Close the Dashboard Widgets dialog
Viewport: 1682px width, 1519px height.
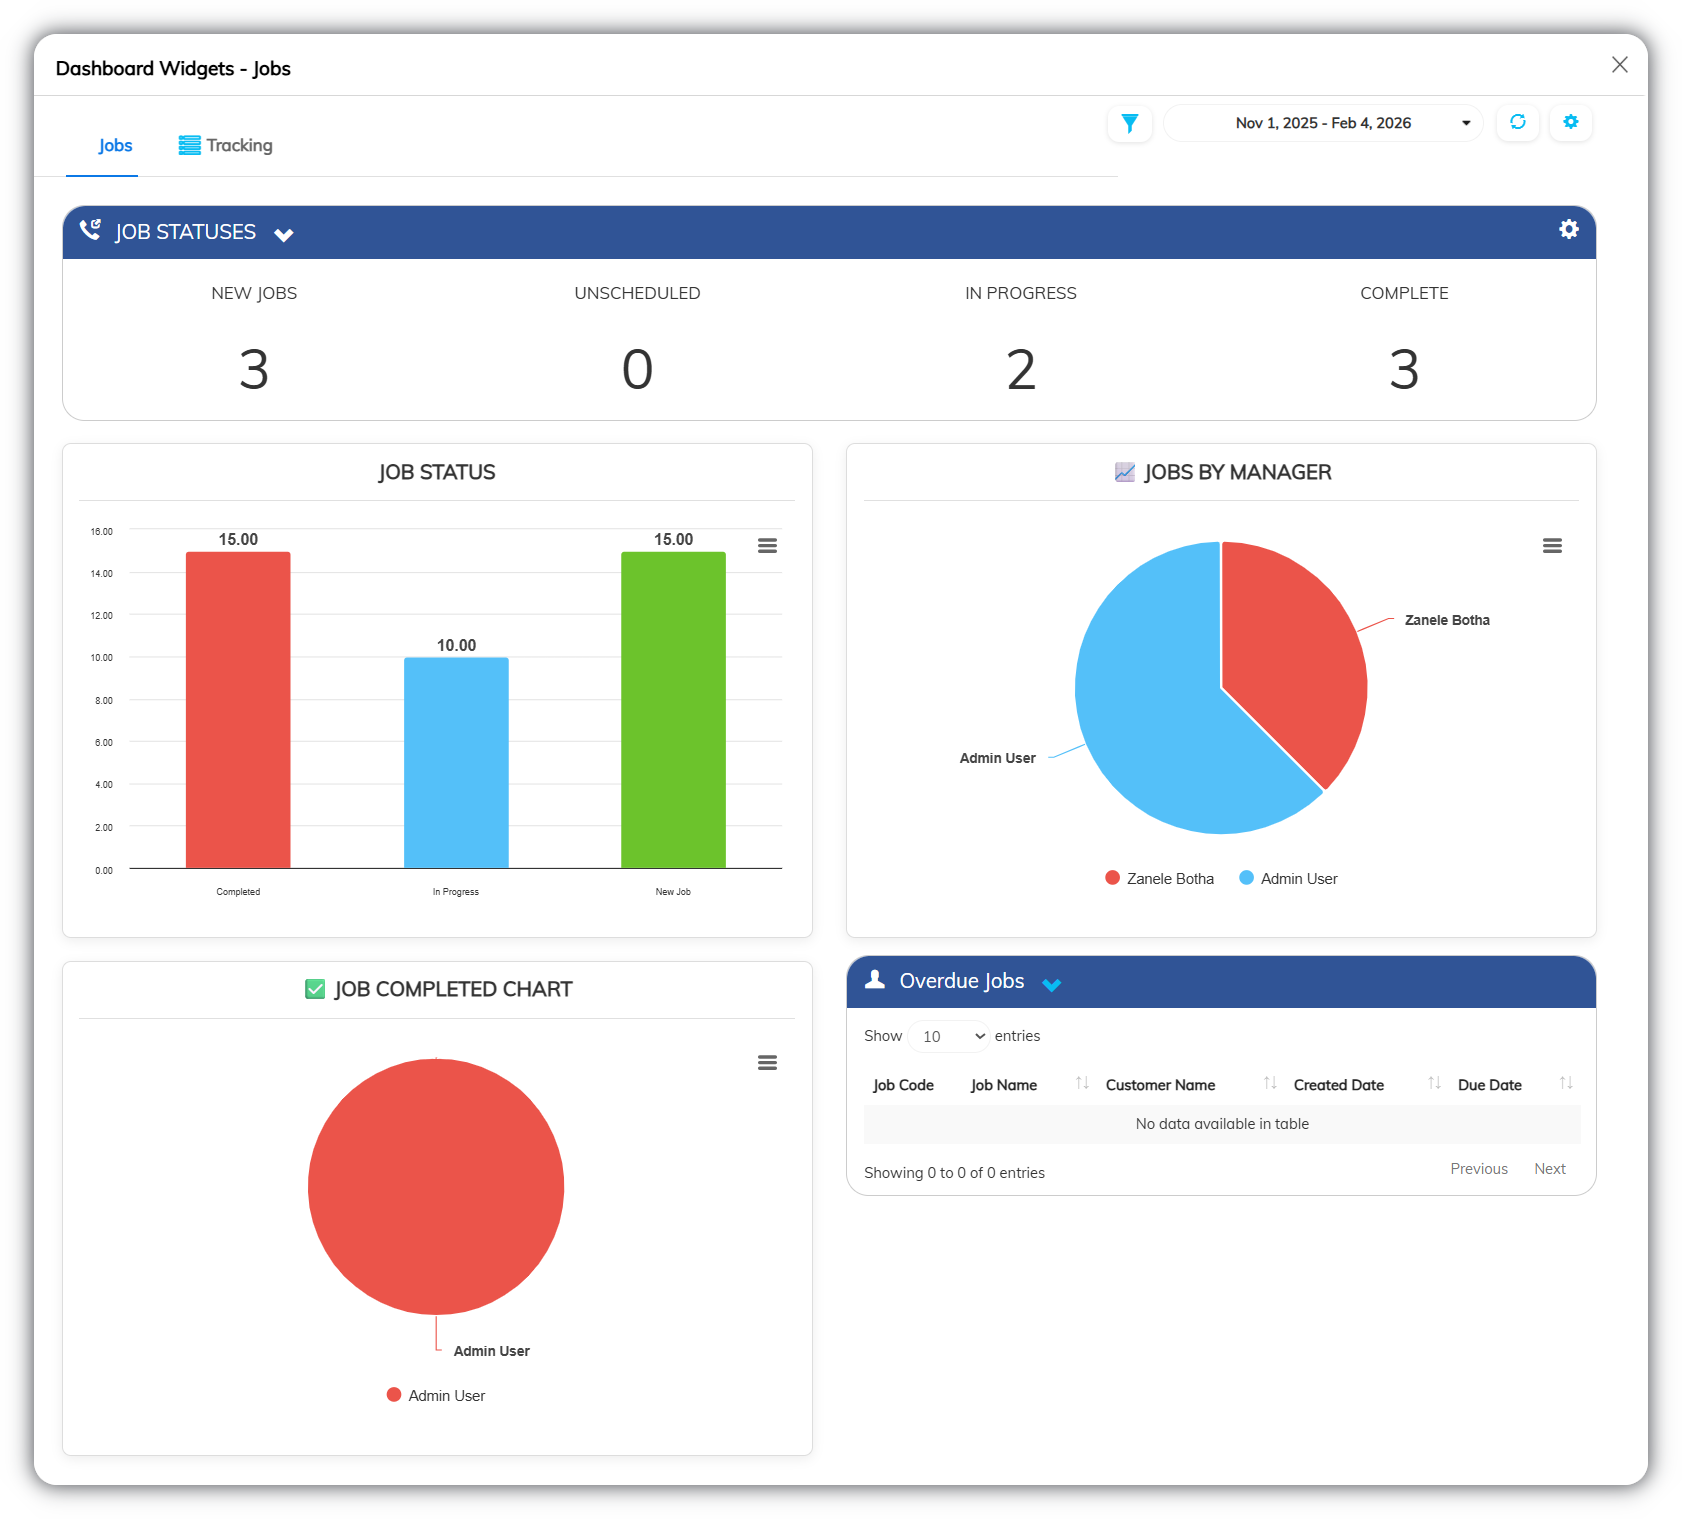[1620, 65]
